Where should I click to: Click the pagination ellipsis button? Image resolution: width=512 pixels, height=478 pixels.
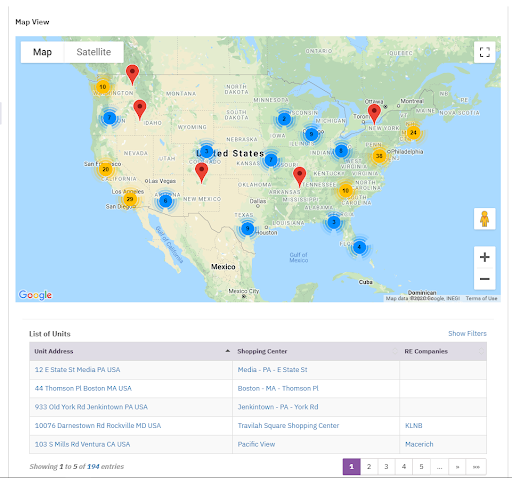pyautogui.click(x=439, y=467)
